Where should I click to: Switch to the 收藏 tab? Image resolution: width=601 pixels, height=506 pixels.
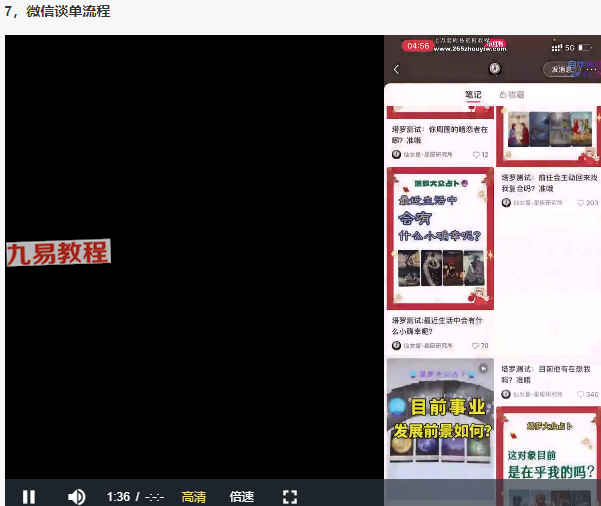coord(512,94)
